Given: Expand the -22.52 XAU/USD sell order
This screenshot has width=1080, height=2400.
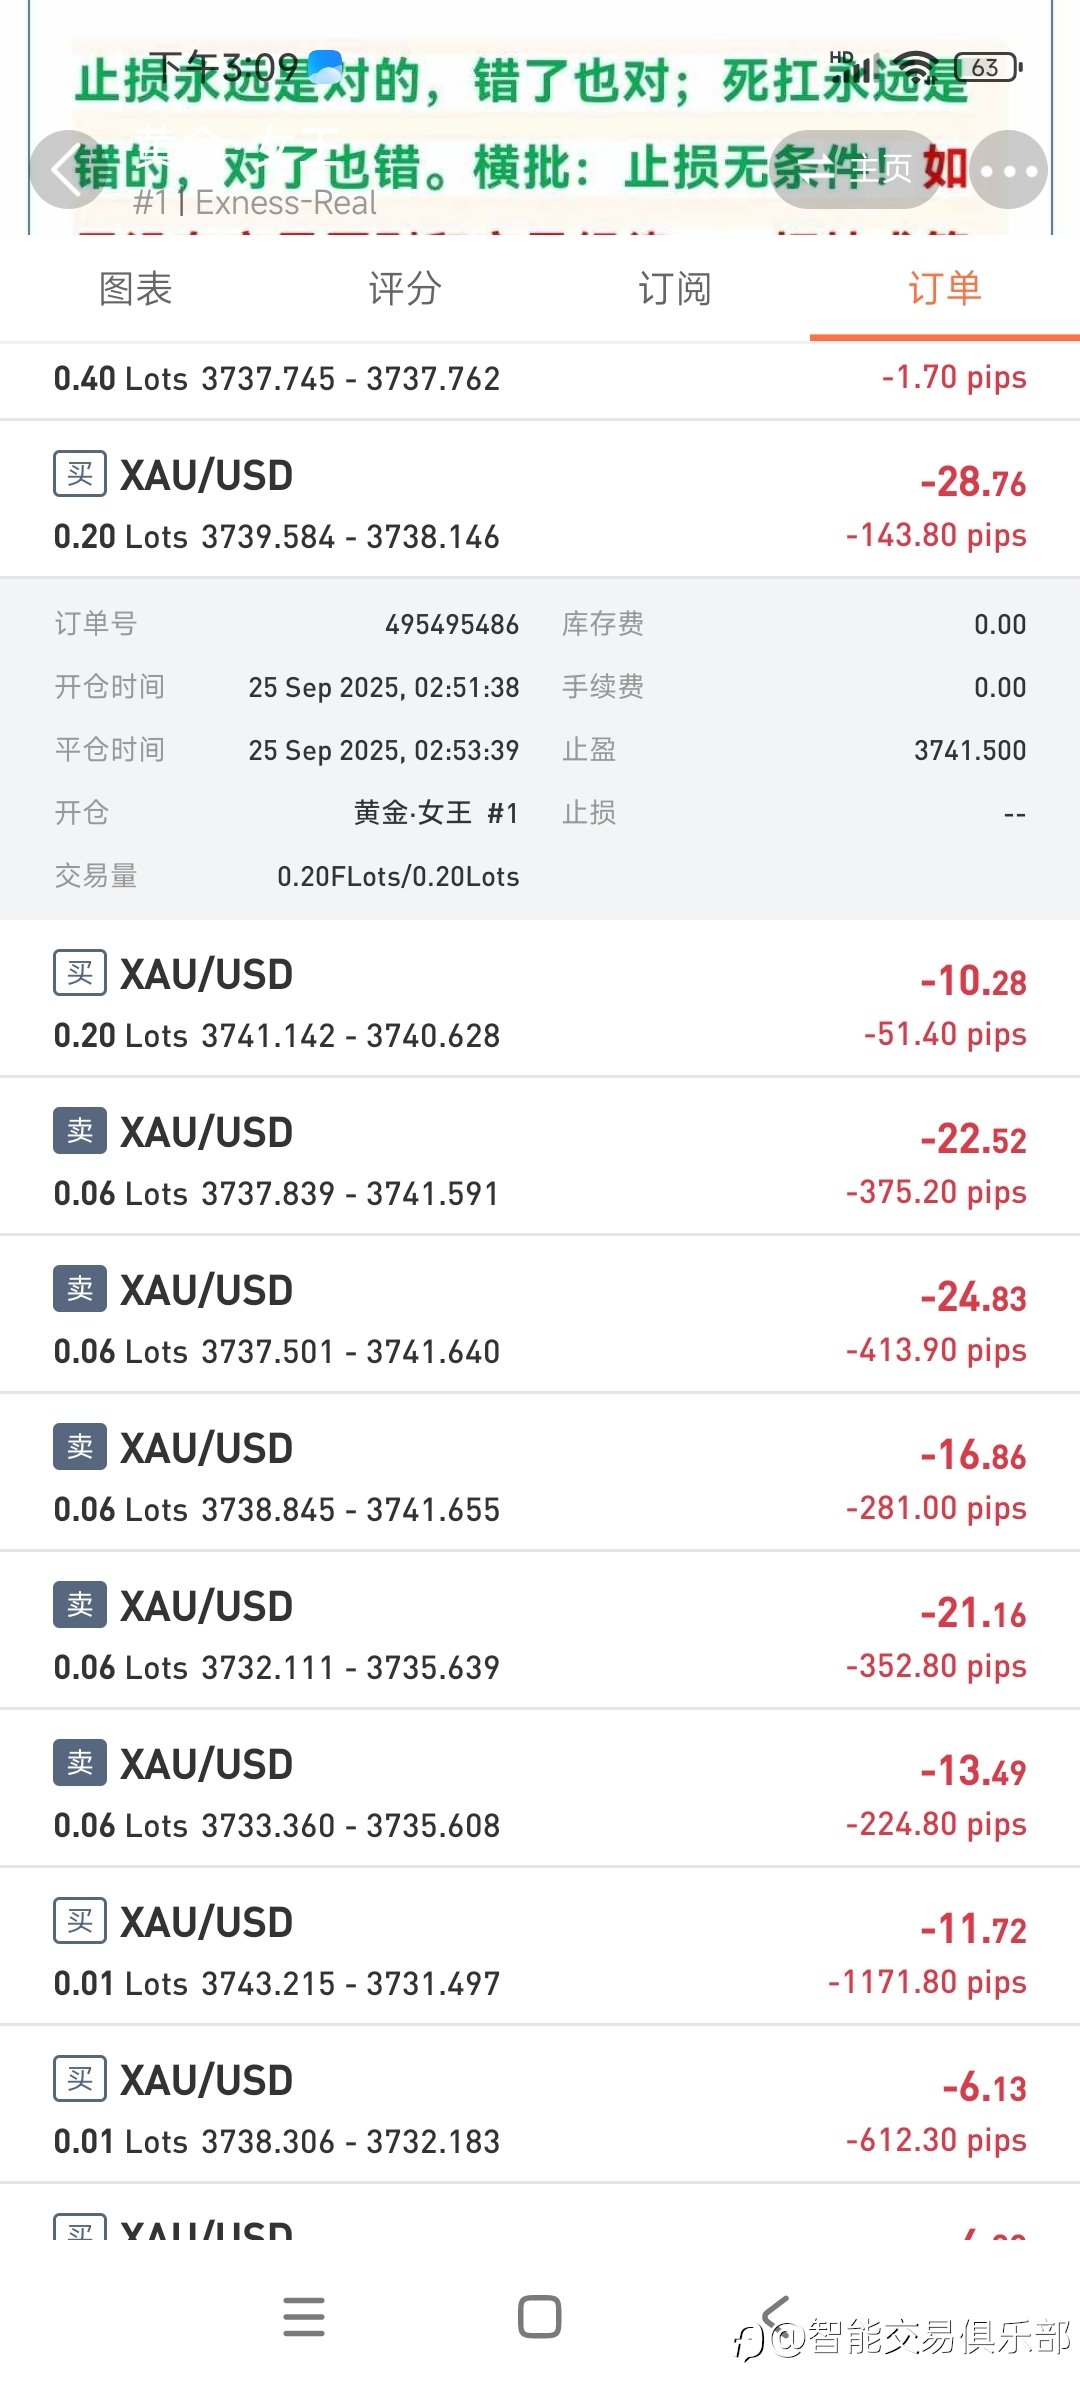Looking at the screenshot, I should [540, 1157].
